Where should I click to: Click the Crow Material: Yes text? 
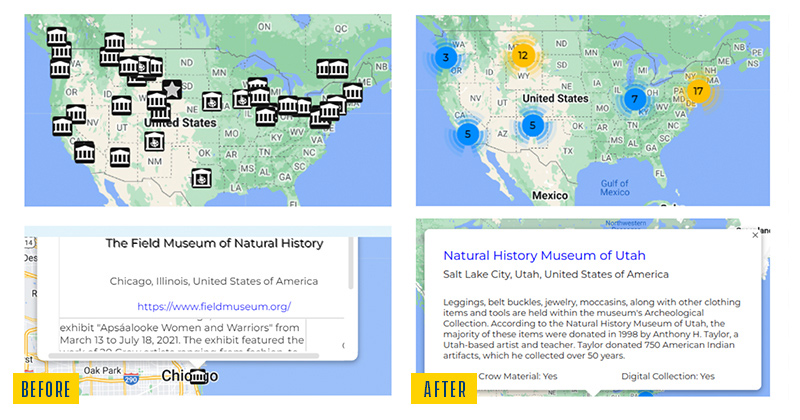tap(517, 376)
